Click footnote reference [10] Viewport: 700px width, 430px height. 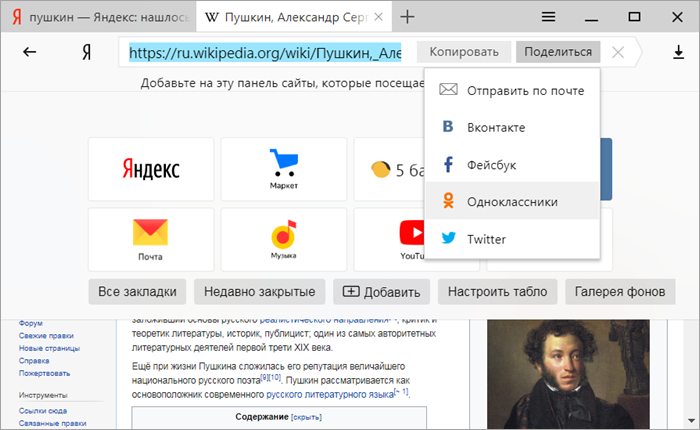pos(275,377)
